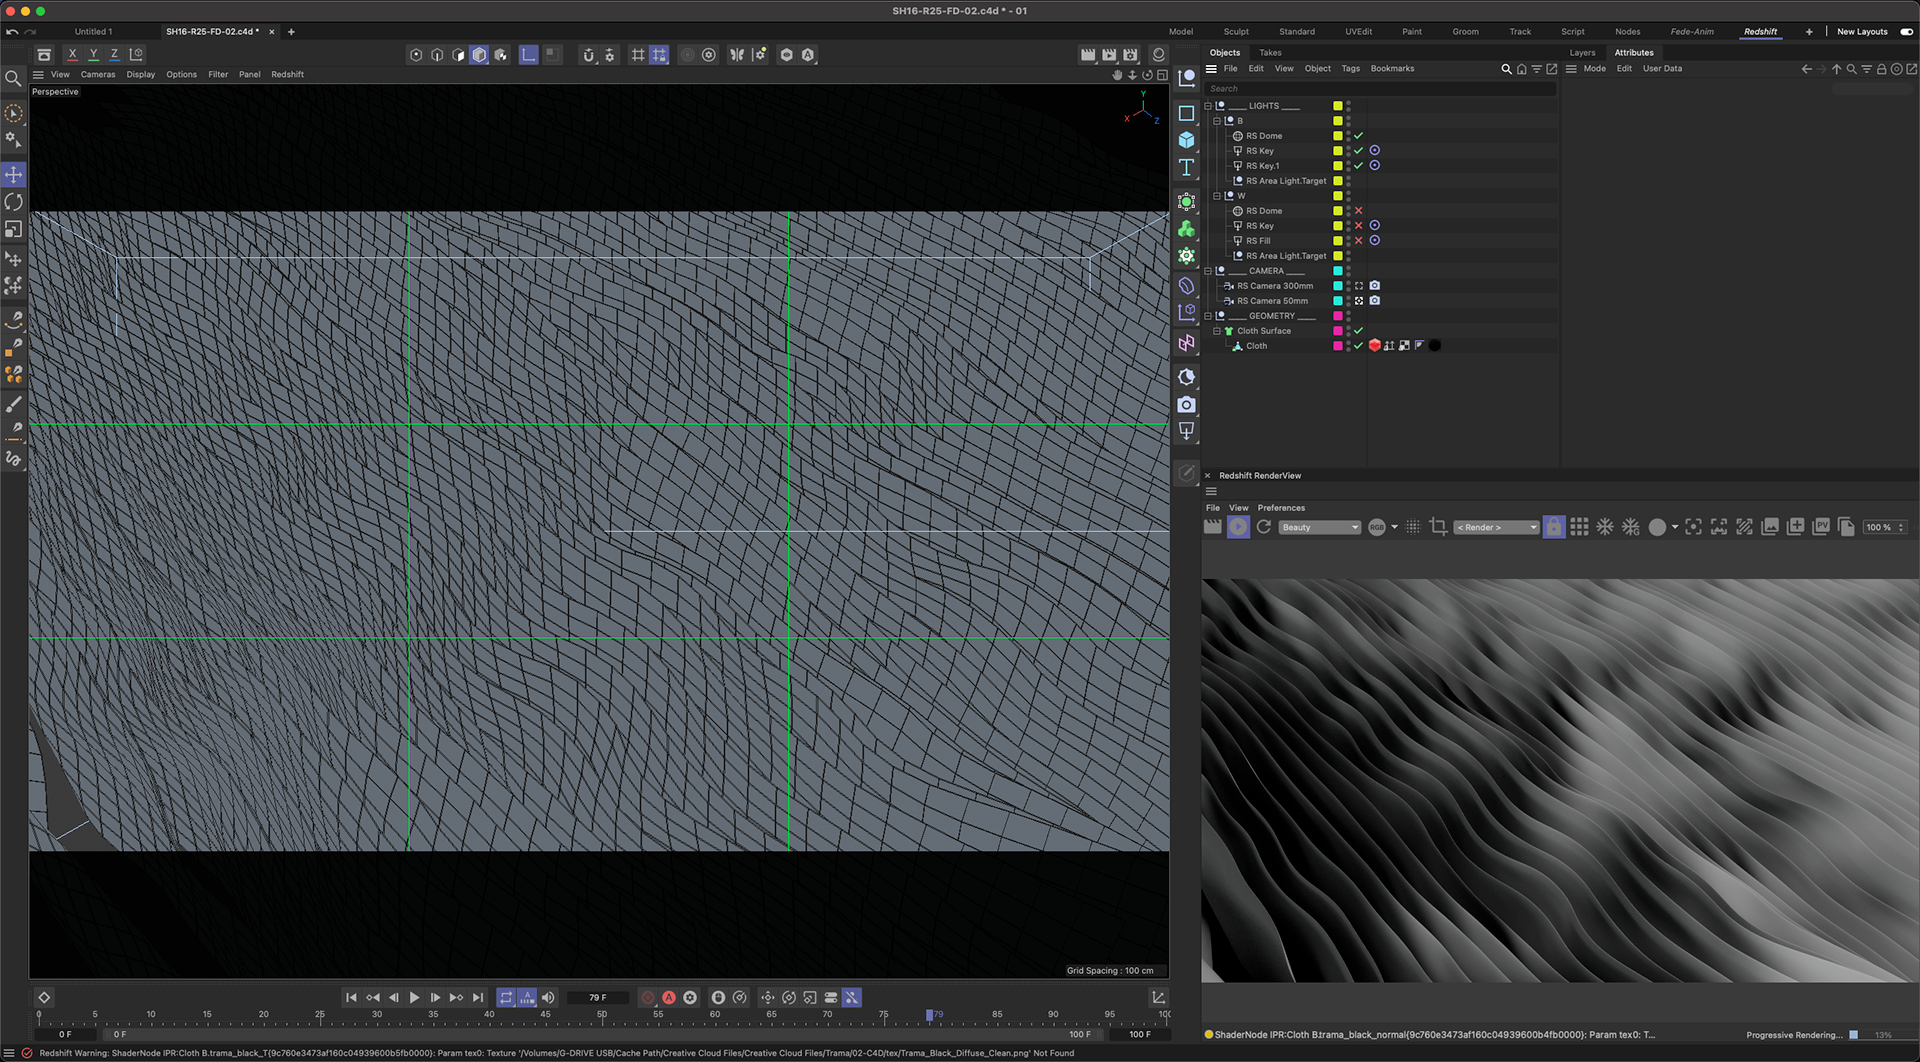Go to the start of the animation

[351, 997]
